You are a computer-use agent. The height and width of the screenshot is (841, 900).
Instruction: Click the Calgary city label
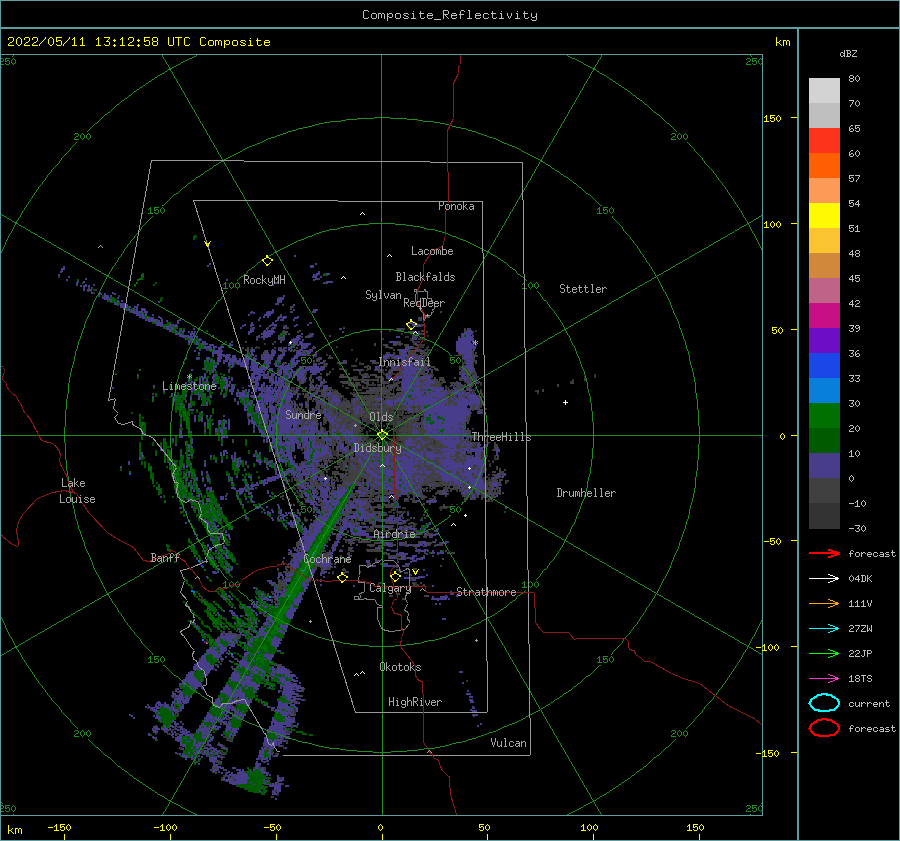[x=390, y=588]
